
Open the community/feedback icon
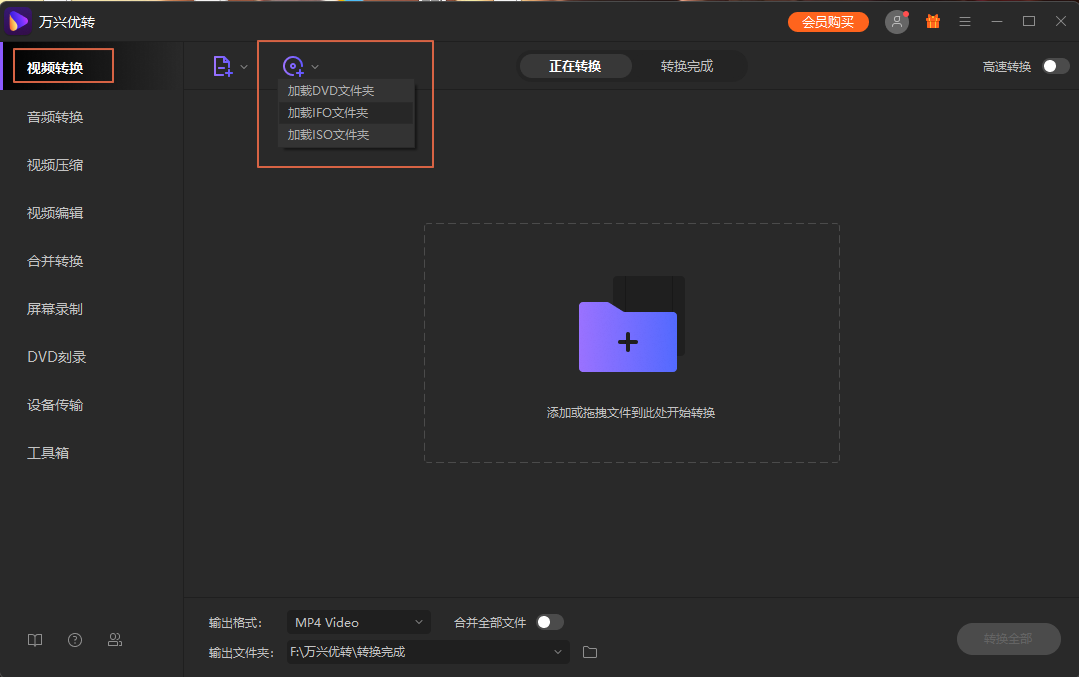point(114,639)
